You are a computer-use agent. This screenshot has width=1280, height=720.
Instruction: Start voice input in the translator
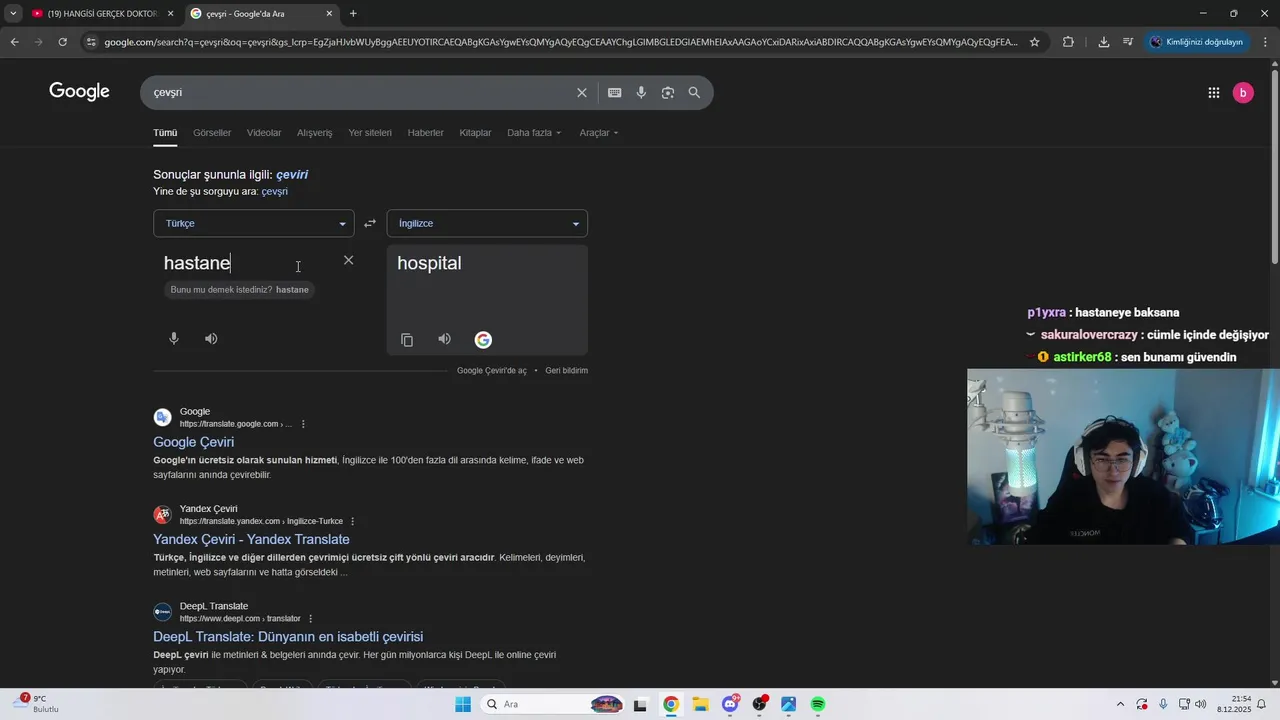point(173,338)
